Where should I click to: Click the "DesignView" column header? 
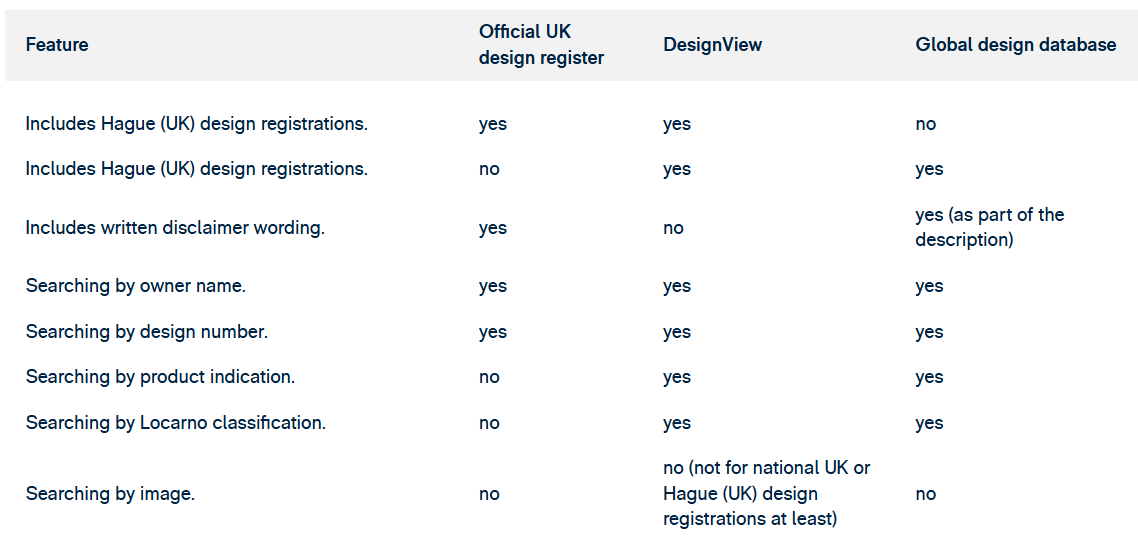(712, 45)
